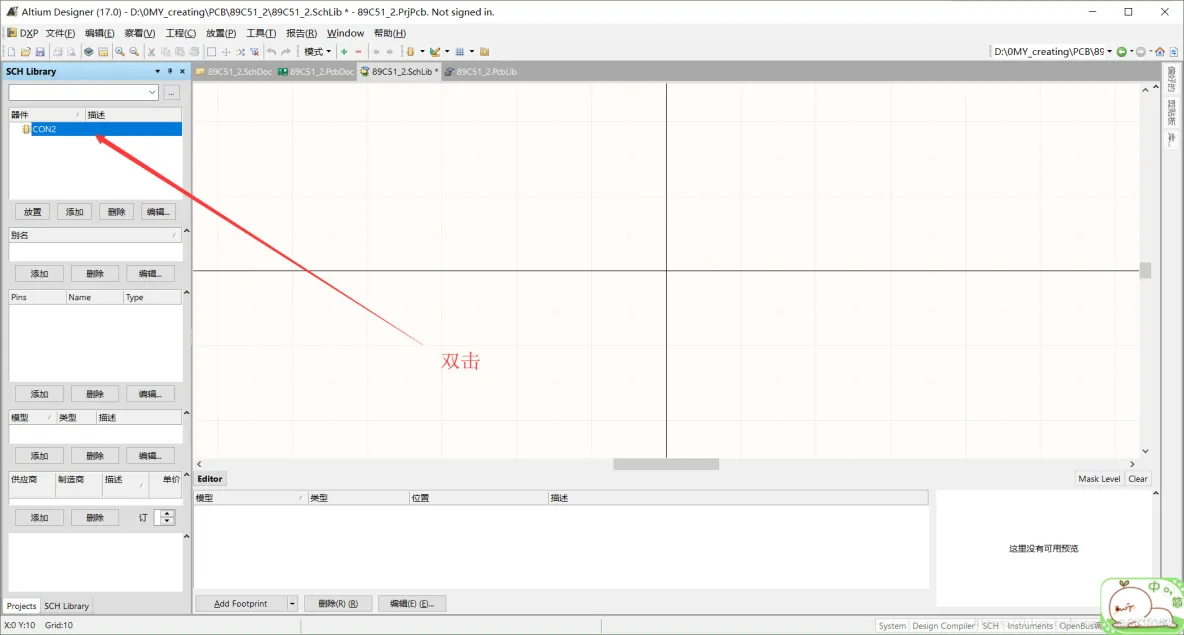This screenshot has height=635, width=1184.
Task: Open the 模式 mode dropdown
Action: pos(317,51)
